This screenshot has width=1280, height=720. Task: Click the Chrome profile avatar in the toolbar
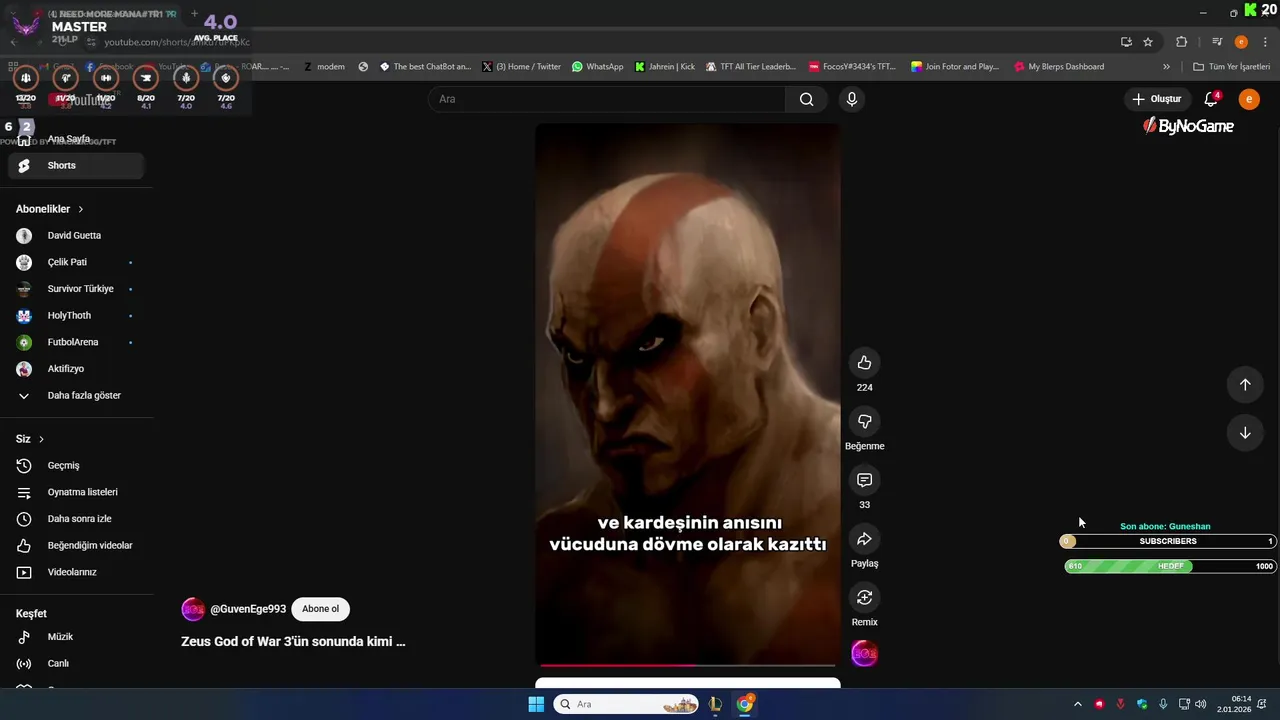1241,42
